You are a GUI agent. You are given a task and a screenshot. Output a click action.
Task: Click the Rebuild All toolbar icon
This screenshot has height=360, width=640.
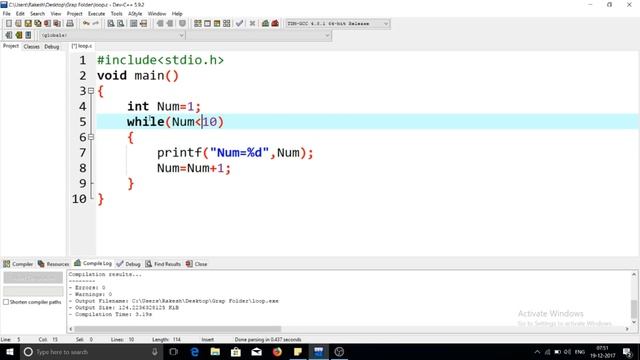227,24
